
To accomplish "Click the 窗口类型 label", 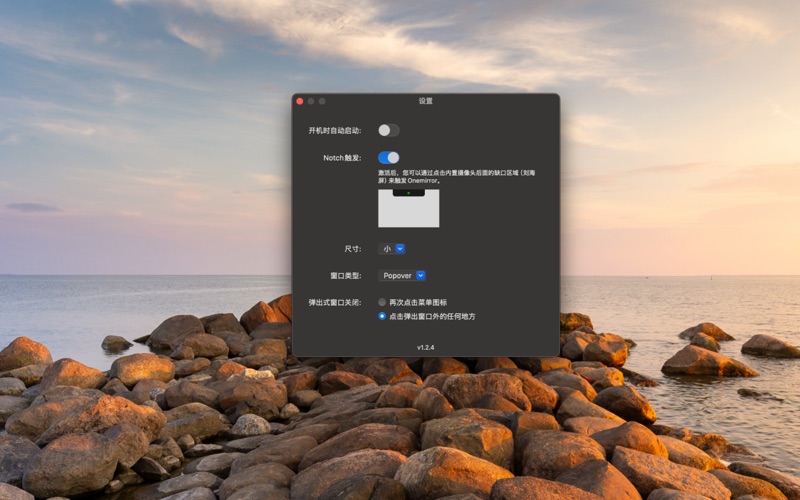I will [x=345, y=275].
